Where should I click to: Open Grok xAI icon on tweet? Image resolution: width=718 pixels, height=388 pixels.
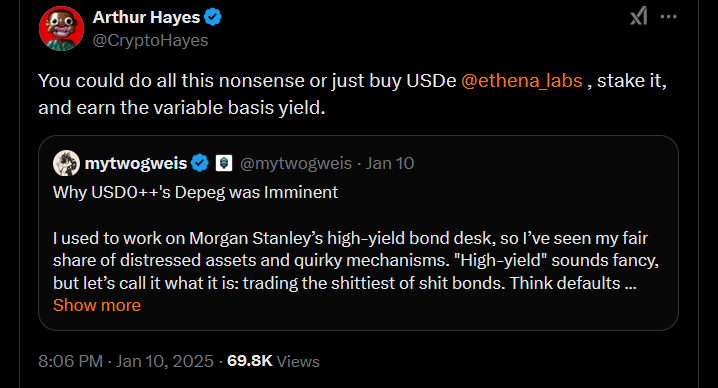tap(638, 16)
